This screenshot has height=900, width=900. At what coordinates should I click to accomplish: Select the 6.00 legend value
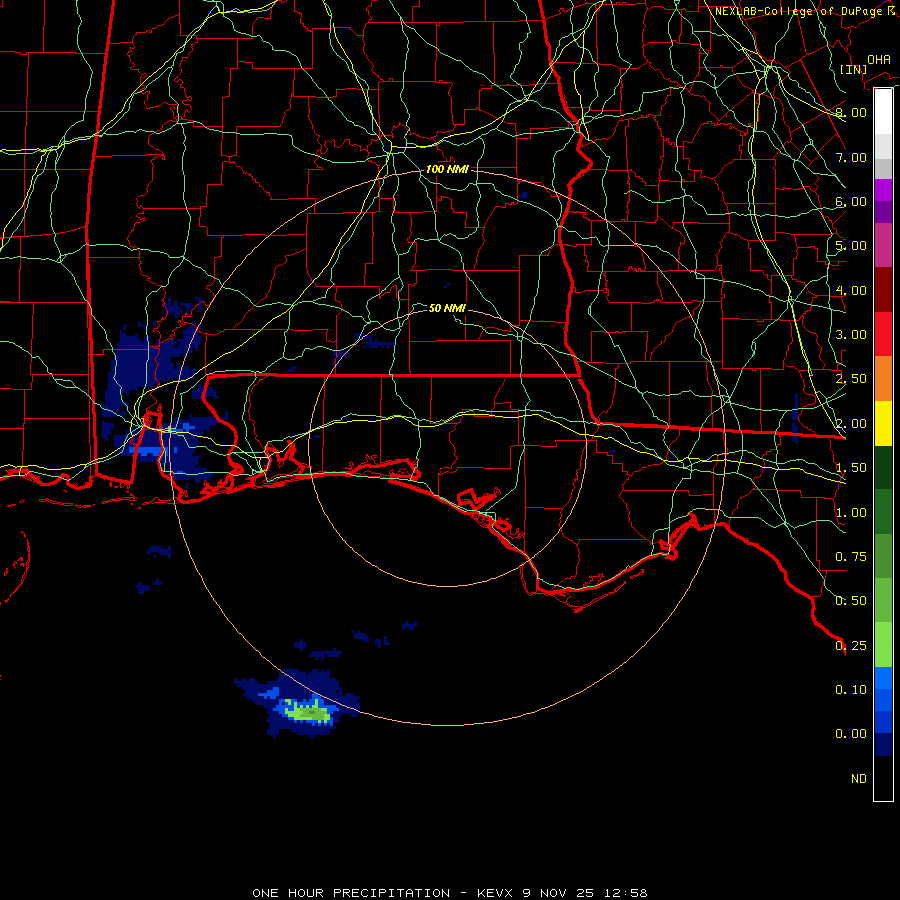point(851,201)
